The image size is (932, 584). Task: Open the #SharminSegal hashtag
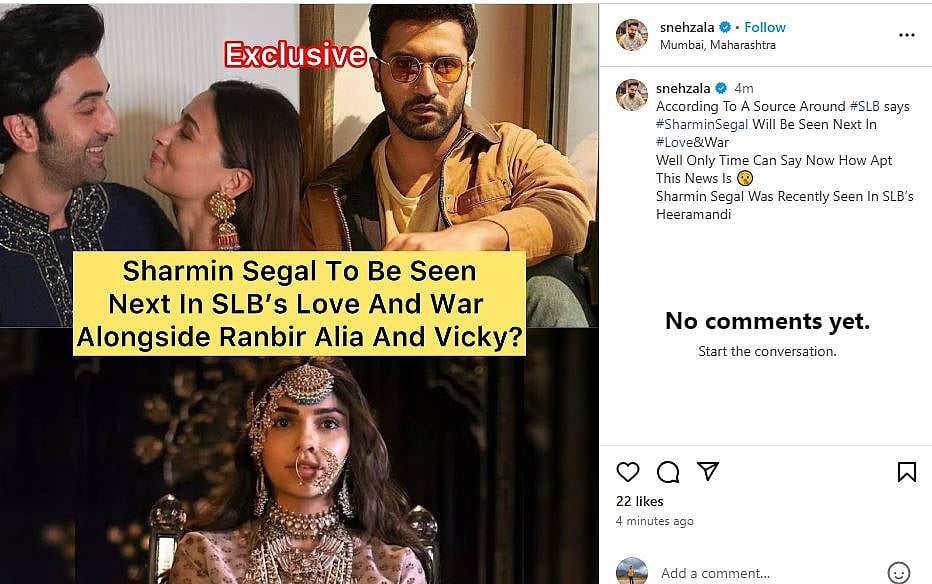pos(702,124)
